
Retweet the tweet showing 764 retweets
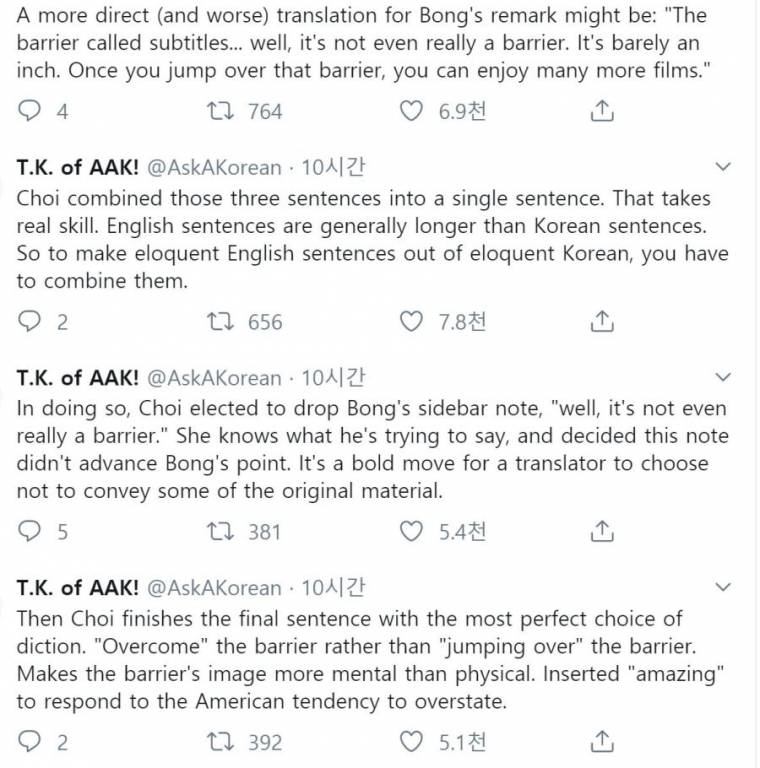point(220,111)
